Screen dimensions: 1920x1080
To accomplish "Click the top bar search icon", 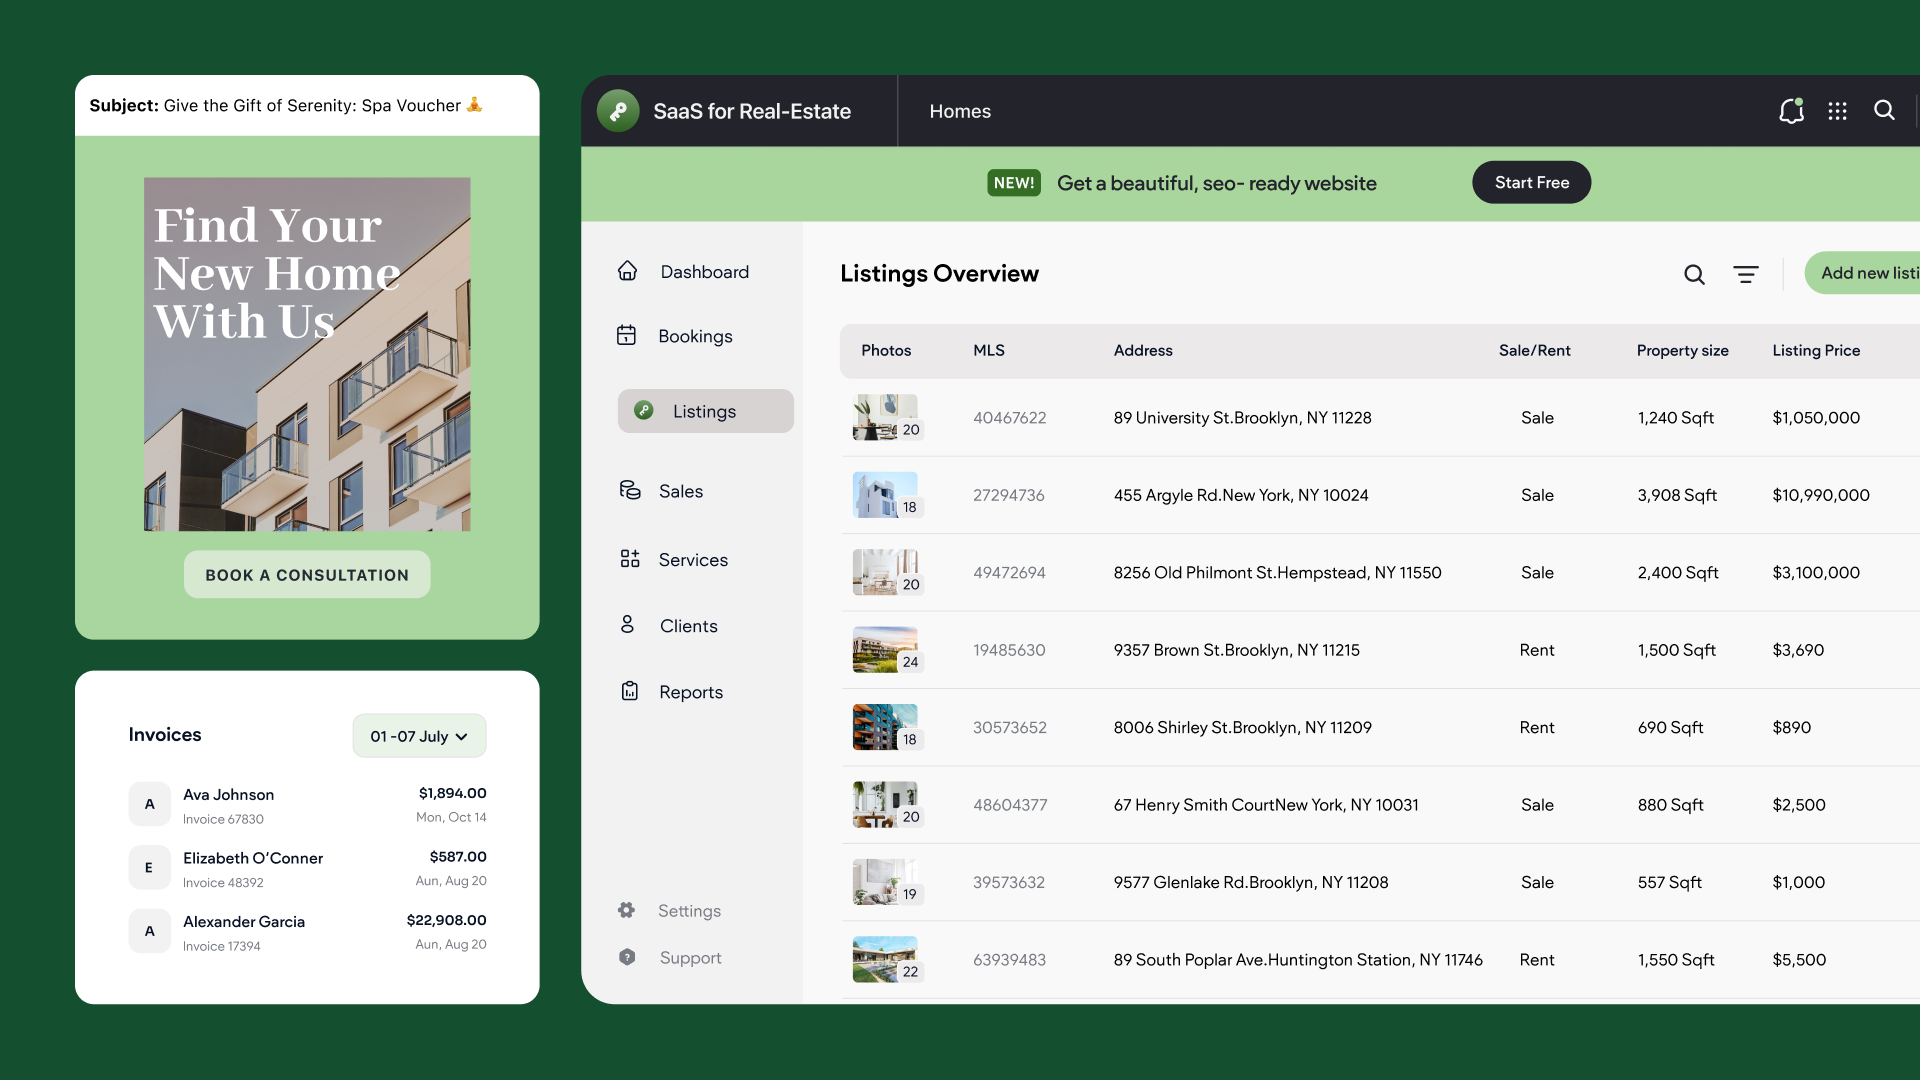I will point(1884,111).
